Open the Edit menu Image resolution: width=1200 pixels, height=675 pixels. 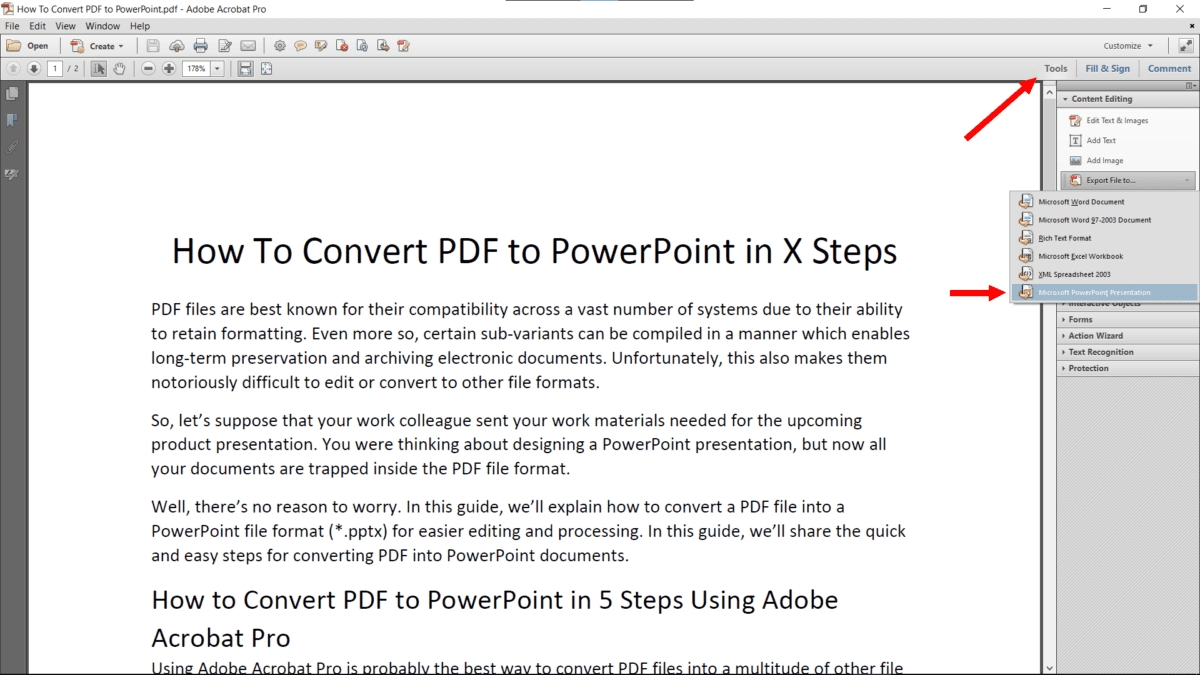(38, 26)
